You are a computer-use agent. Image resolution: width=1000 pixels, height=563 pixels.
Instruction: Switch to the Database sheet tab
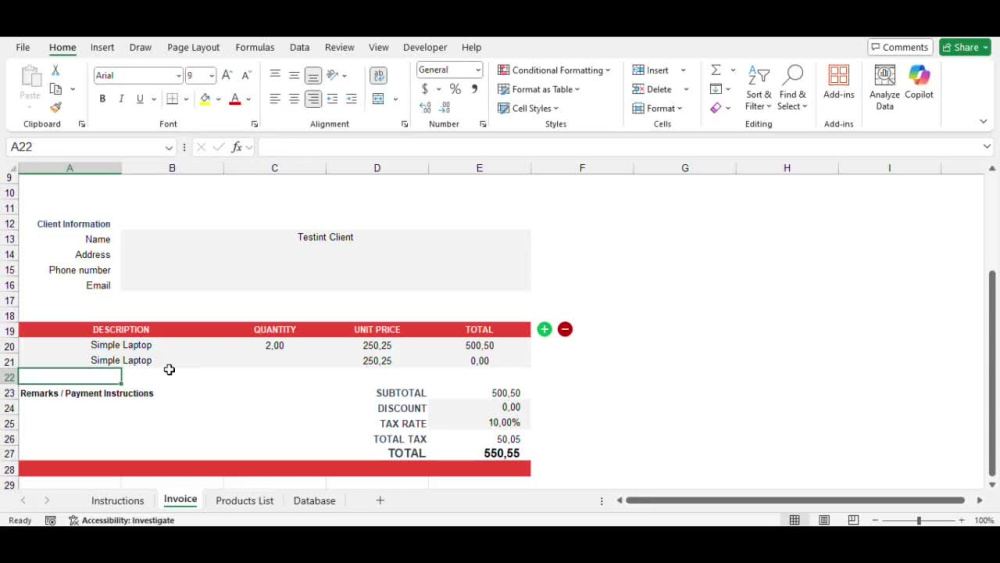[x=314, y=501]
